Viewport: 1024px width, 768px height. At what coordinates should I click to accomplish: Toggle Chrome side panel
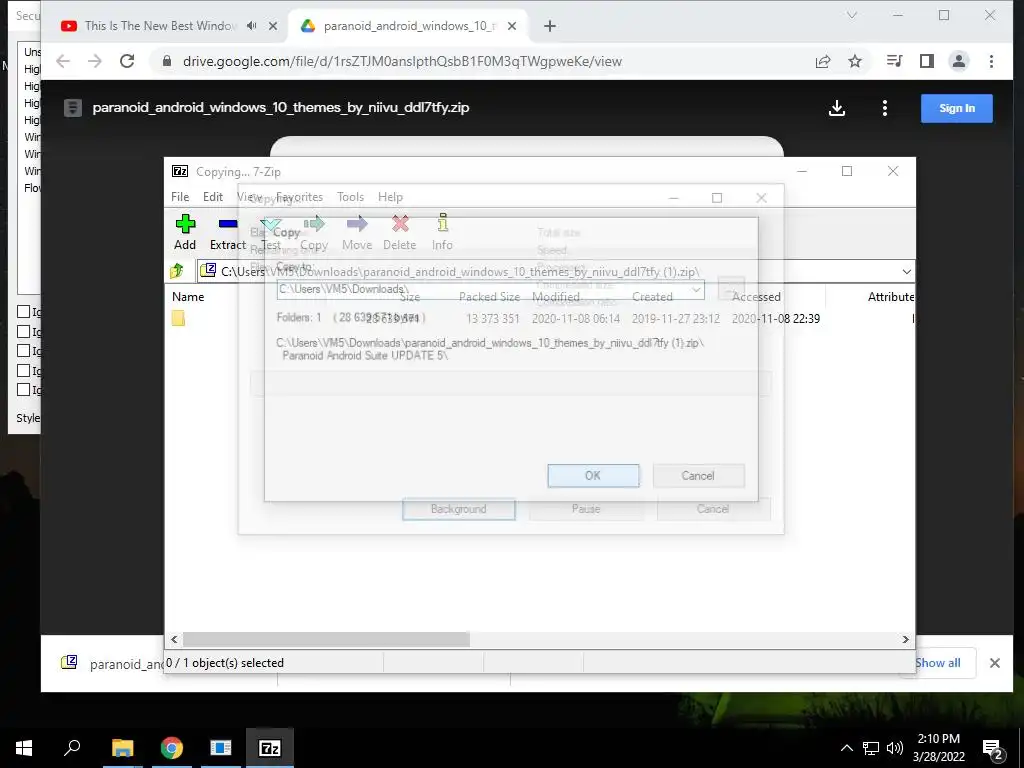click(927, 61)
